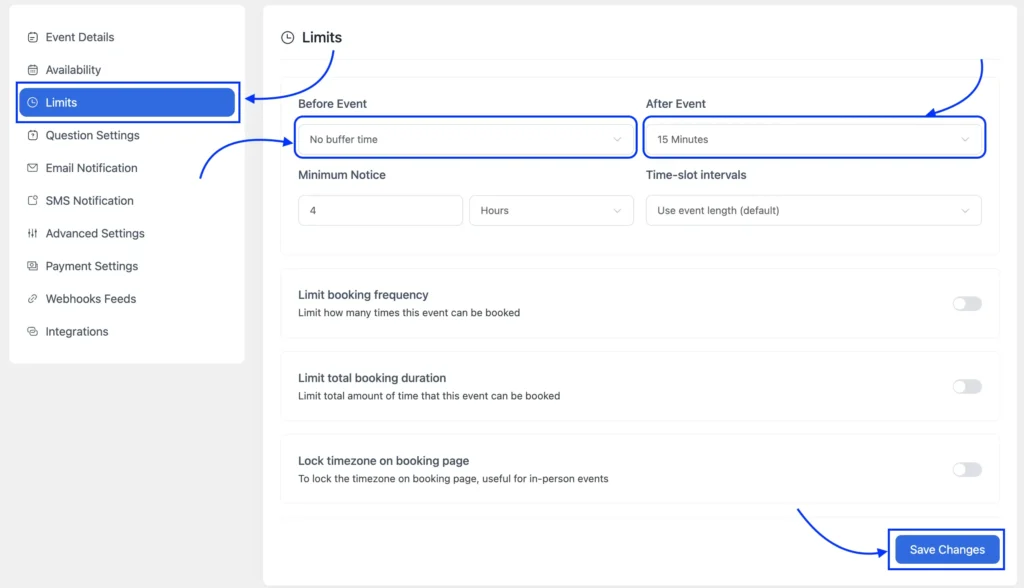The height and width of the screenshot is (588, 1024).
Task: Click the Event Details sidebar icon
Action: pos(33,37)
